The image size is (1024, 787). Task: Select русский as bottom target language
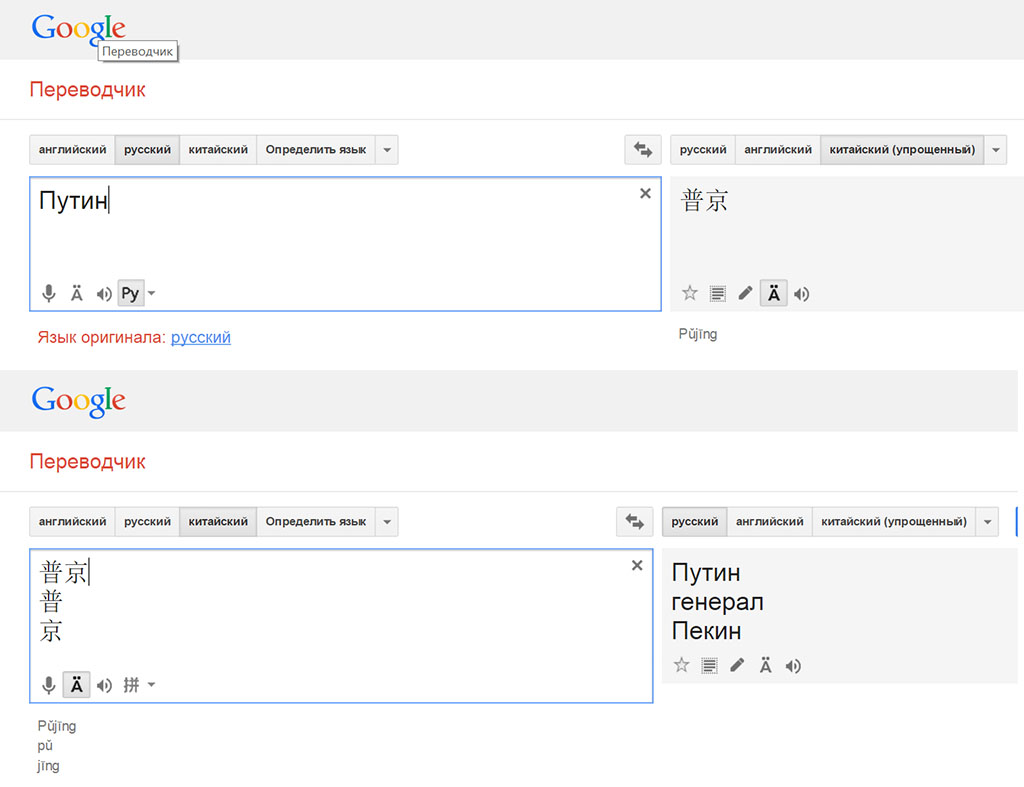pyautogui.click(x=695, y=522)
